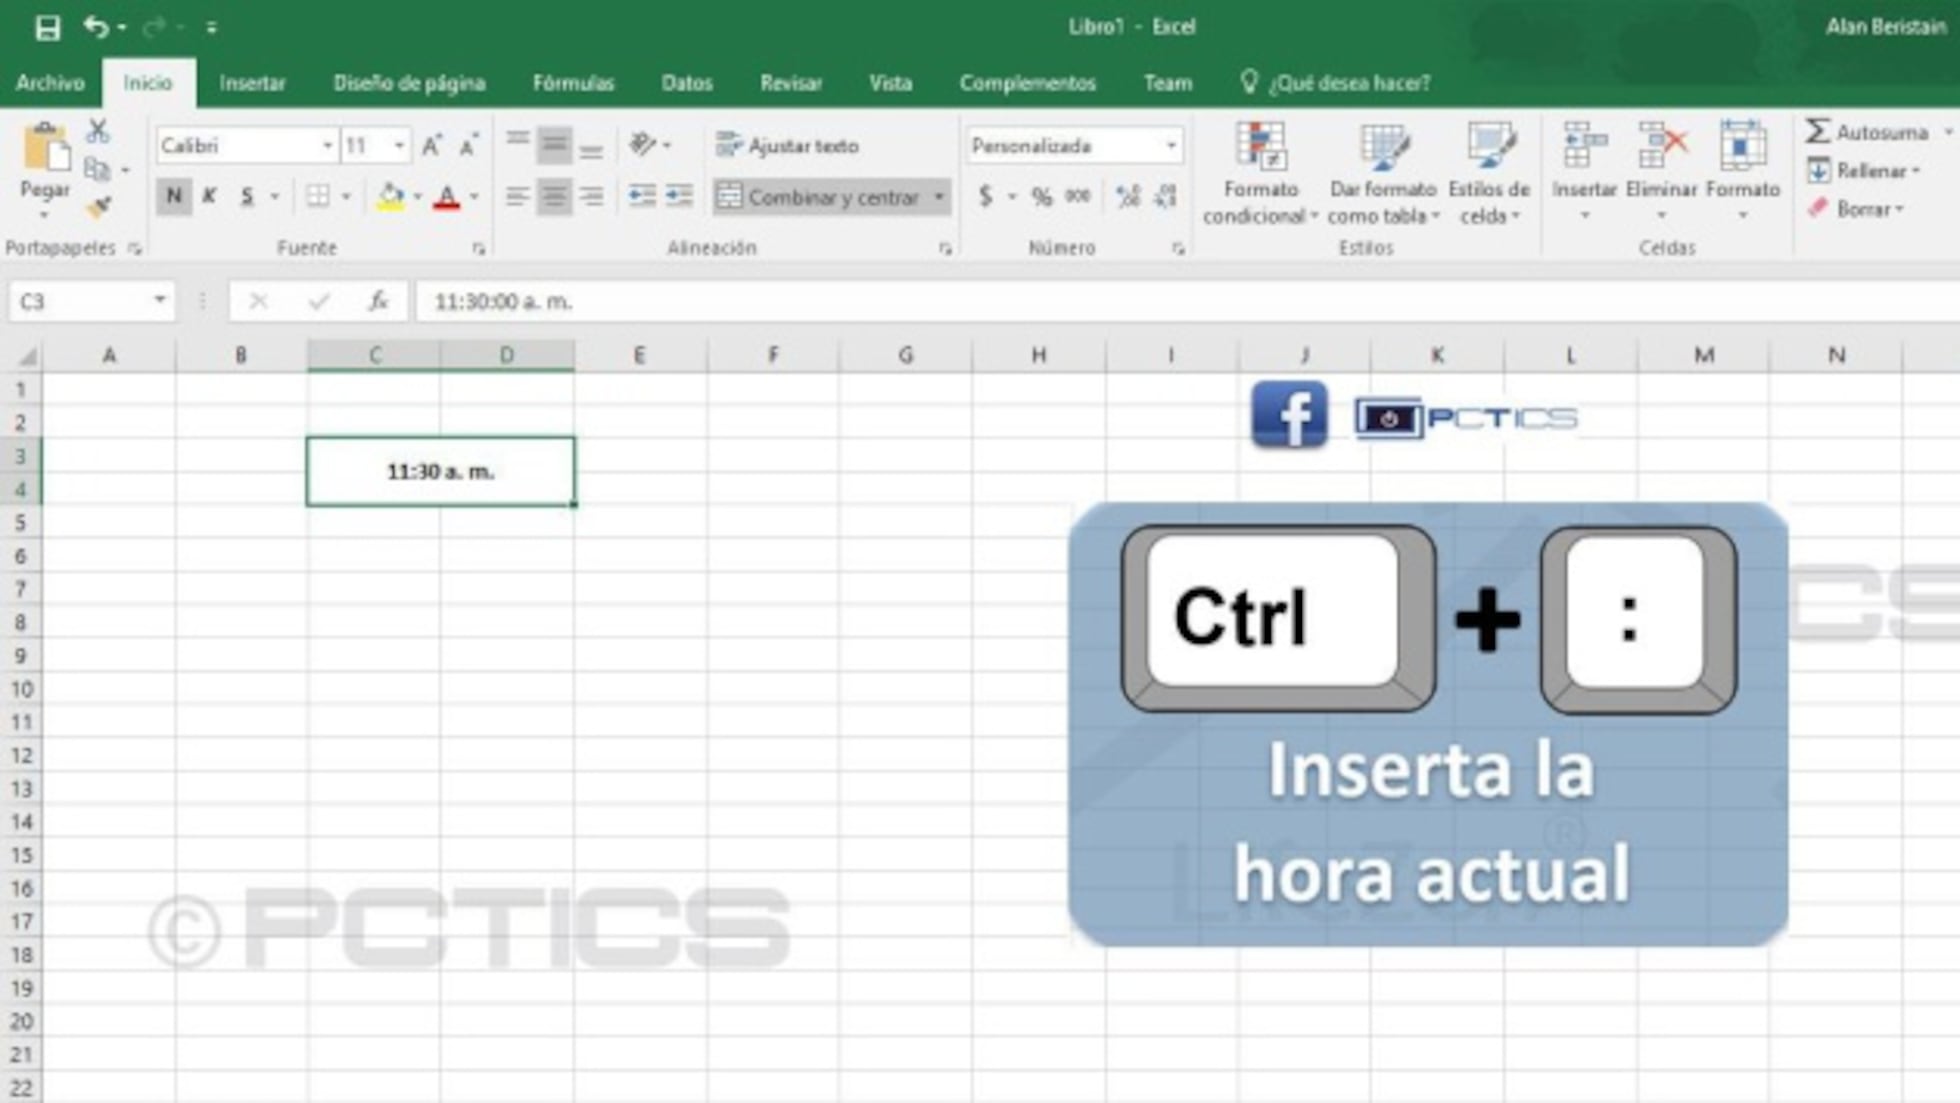Open the Complementos tab
This screenshot has height=1103, width=1960.
click(x=1027, y=83)
